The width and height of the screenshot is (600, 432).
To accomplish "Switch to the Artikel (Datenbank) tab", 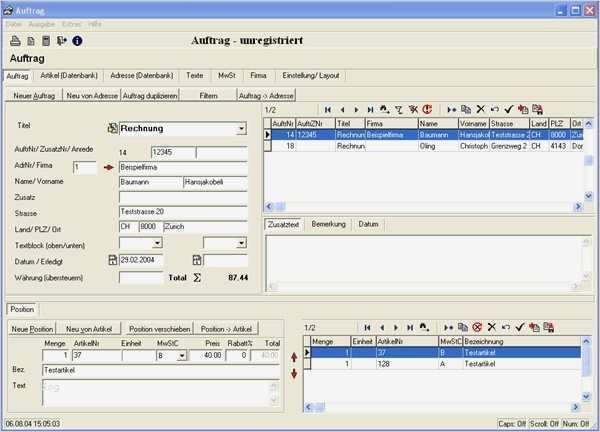I will point(69,75).
